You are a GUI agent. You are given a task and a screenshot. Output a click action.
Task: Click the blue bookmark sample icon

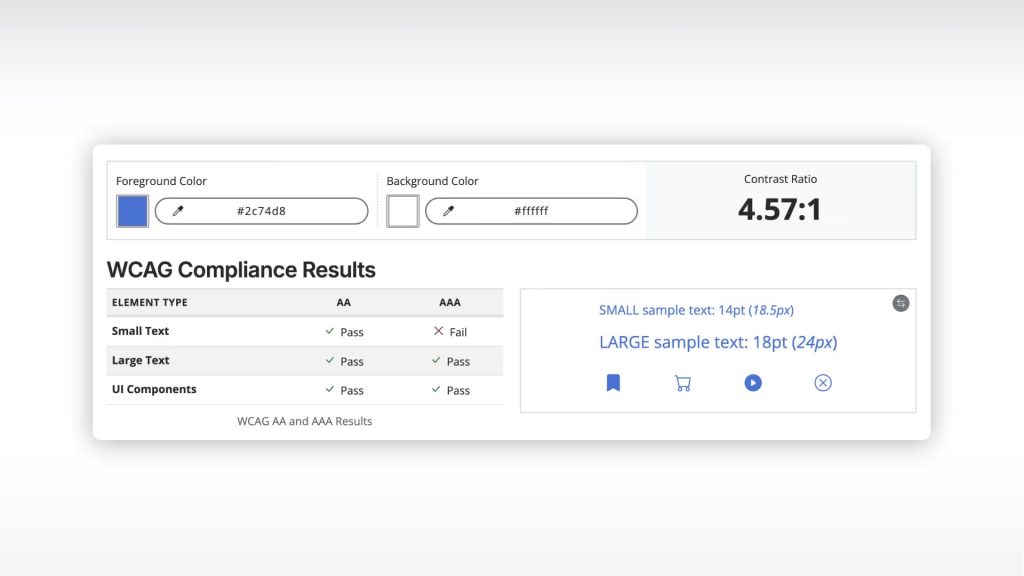point(613,383)
